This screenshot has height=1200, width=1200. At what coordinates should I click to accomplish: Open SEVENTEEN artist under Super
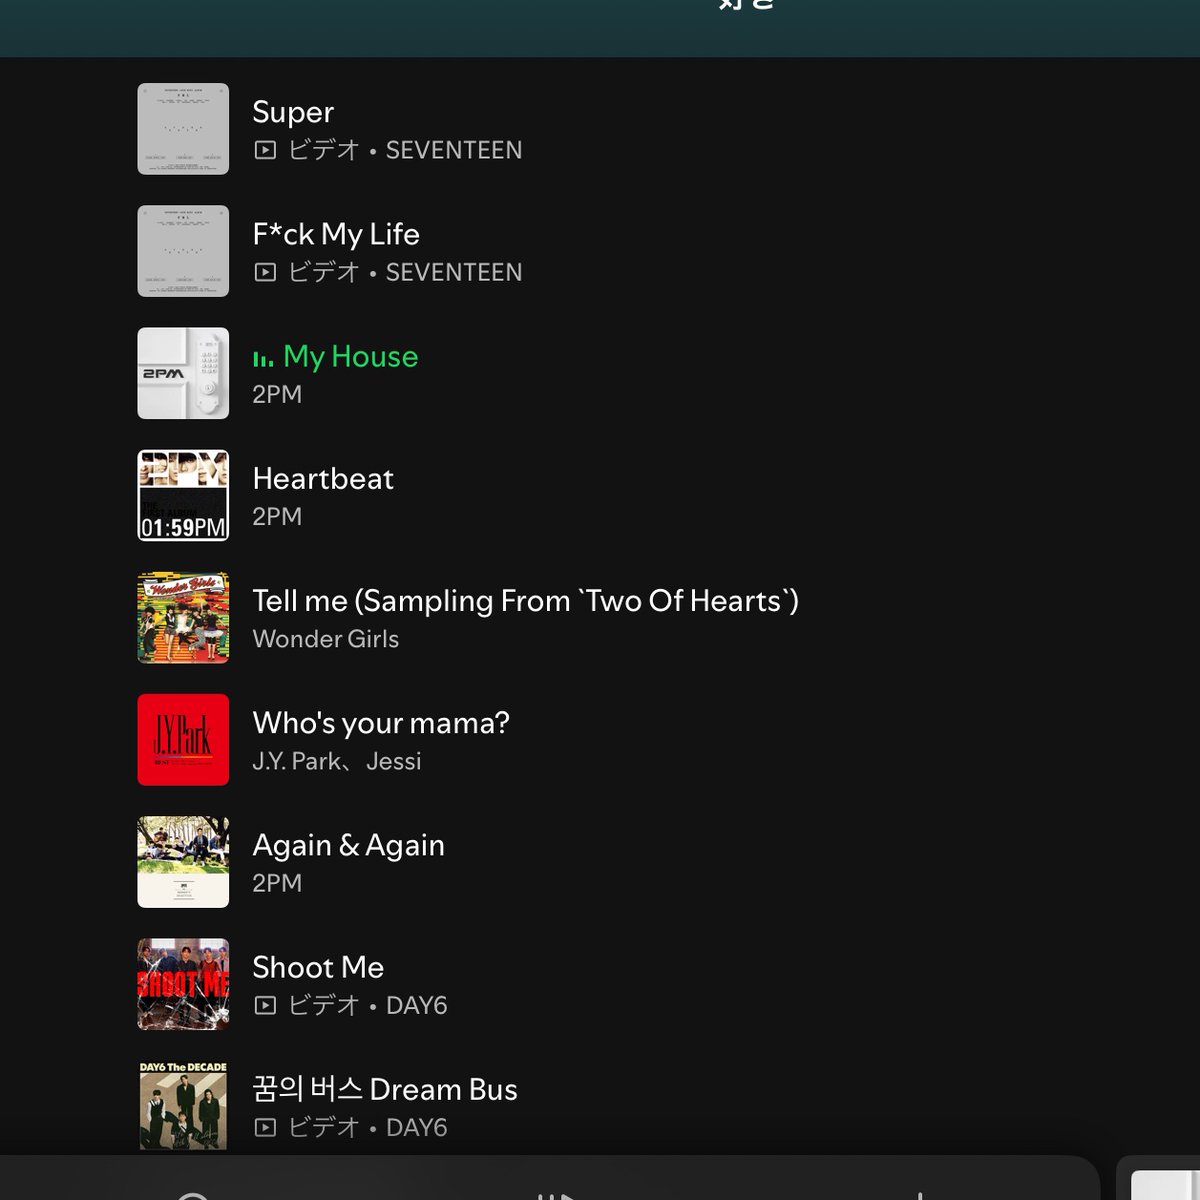[x=454, y=150]
